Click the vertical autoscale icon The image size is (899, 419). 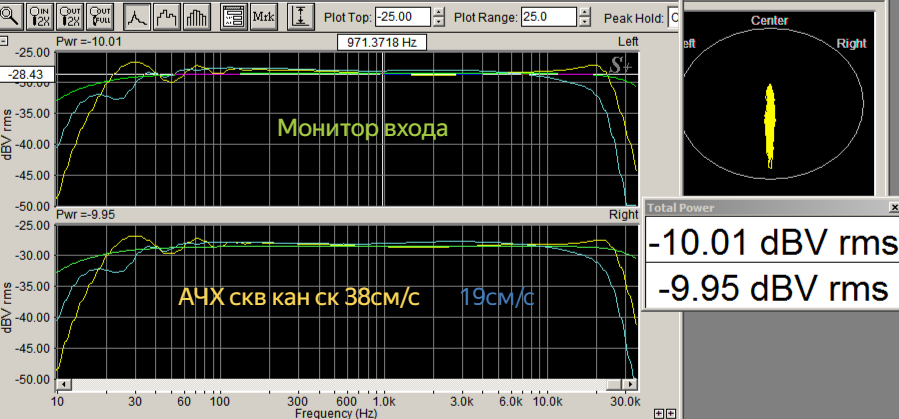300,16
